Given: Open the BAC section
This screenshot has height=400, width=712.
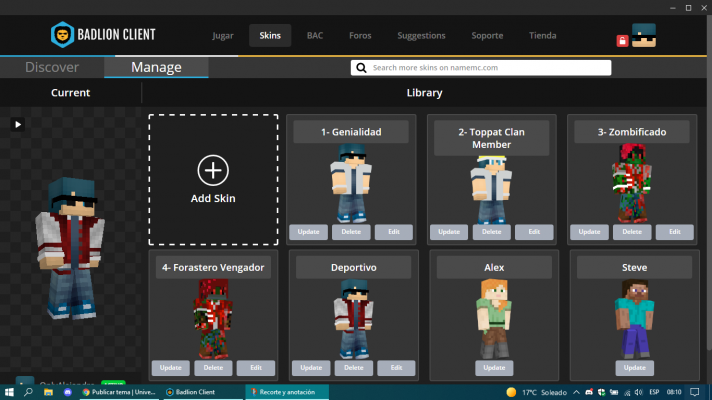Looking at the screenshot, I should pos(315,36).
